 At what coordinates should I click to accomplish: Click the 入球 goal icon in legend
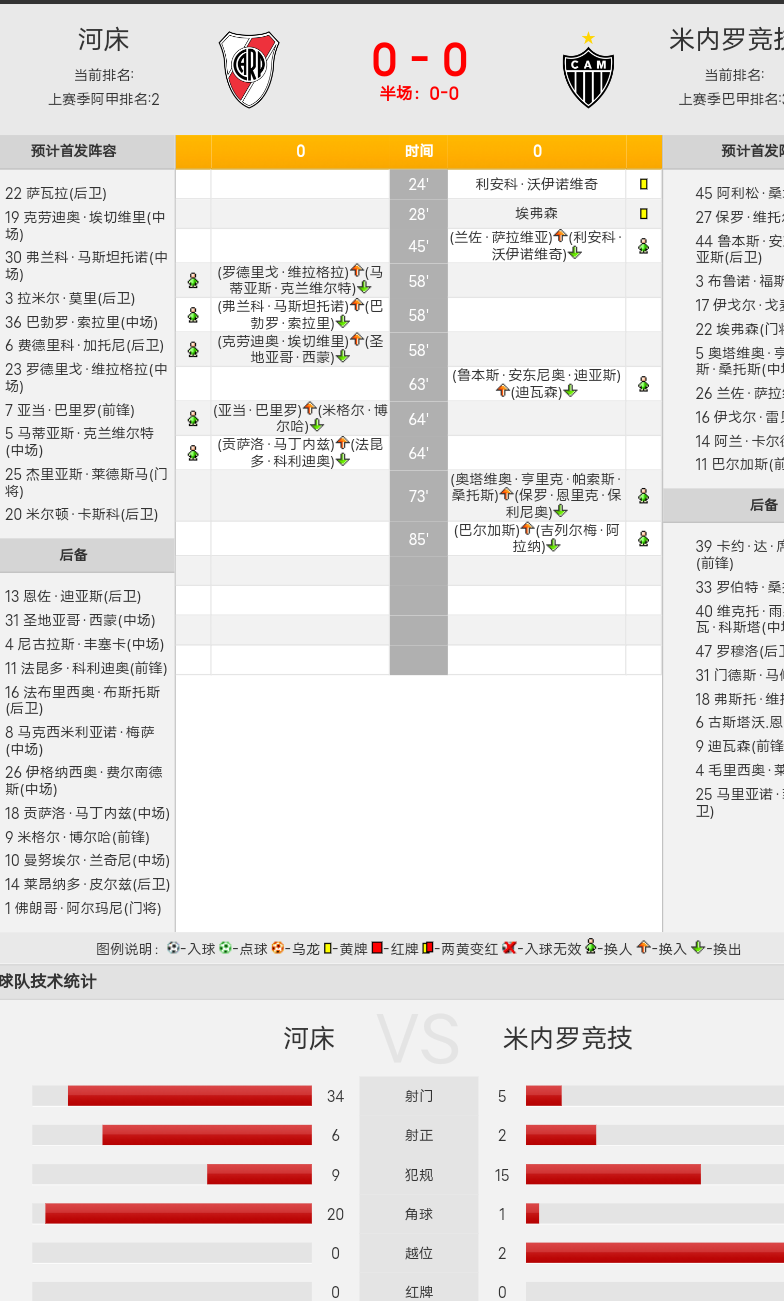click(x=173, y=948)
